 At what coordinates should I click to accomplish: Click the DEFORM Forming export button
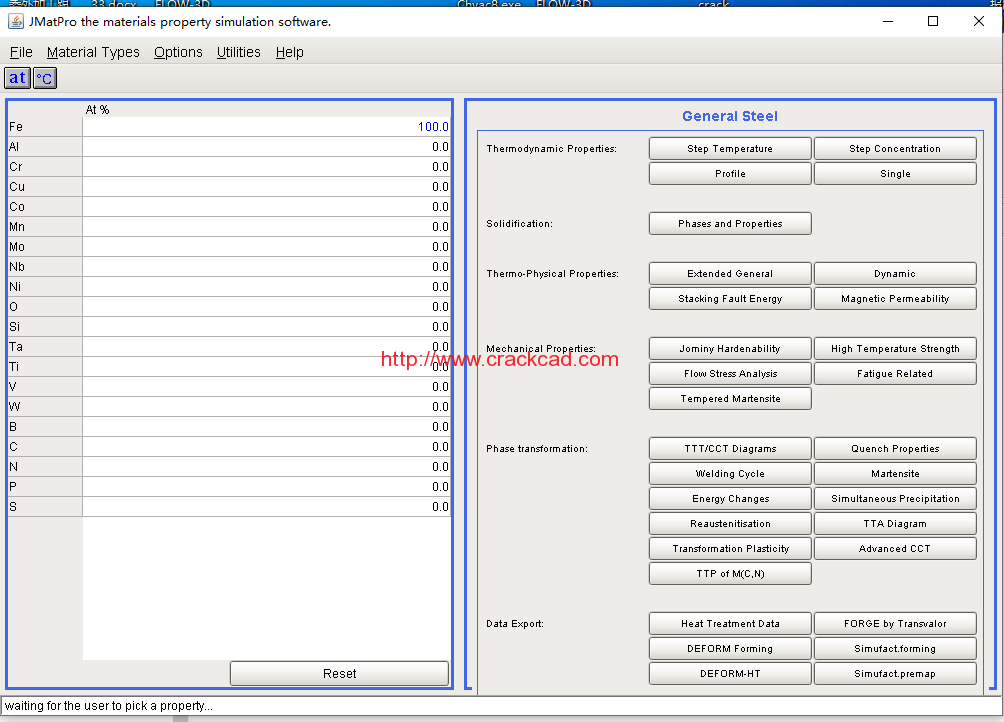pos(730,648)
